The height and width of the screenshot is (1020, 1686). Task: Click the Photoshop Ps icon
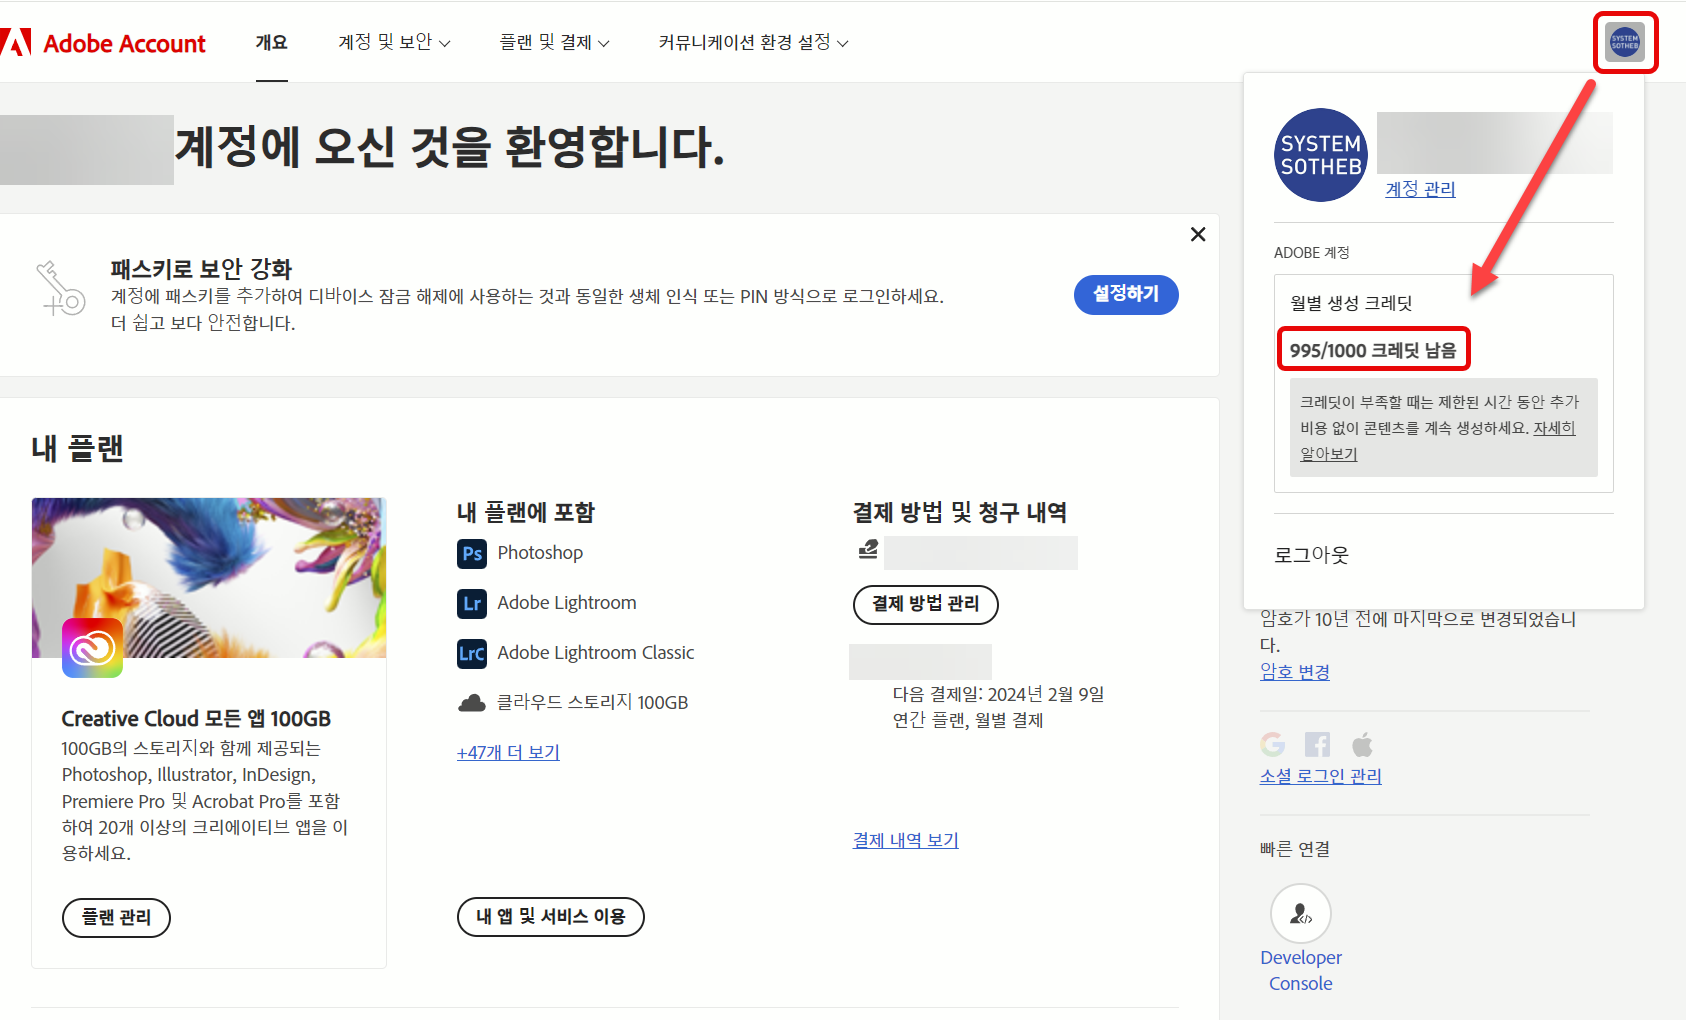[x=472, y=553]
